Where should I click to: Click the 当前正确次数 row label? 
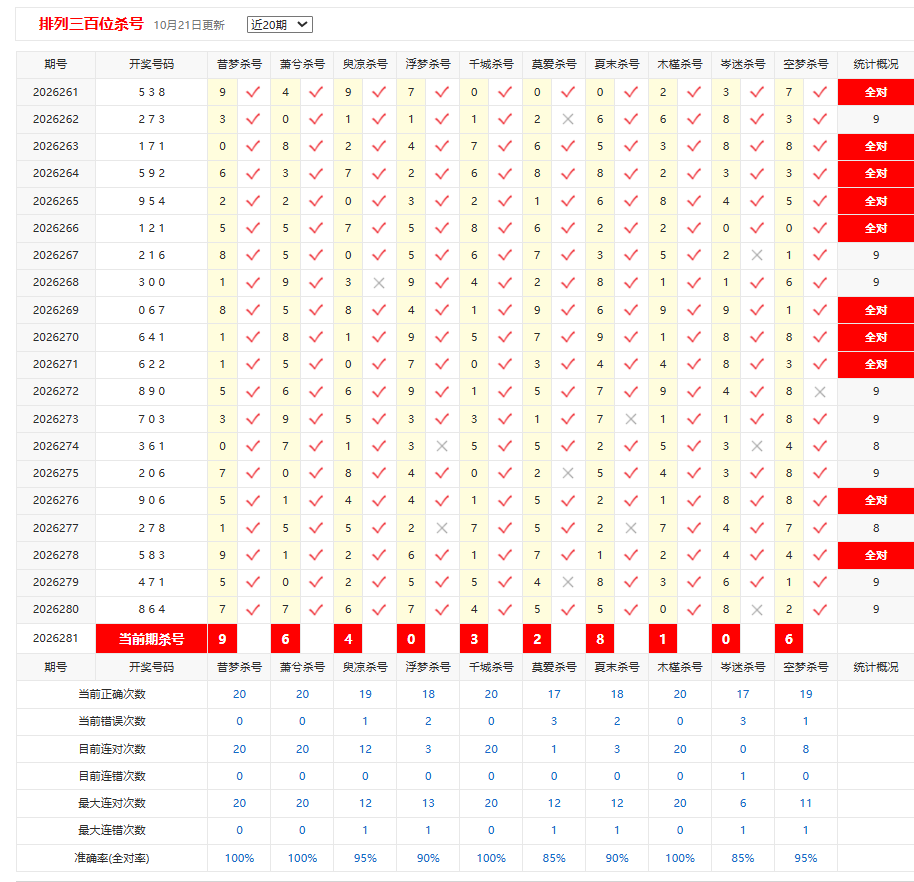112,694
